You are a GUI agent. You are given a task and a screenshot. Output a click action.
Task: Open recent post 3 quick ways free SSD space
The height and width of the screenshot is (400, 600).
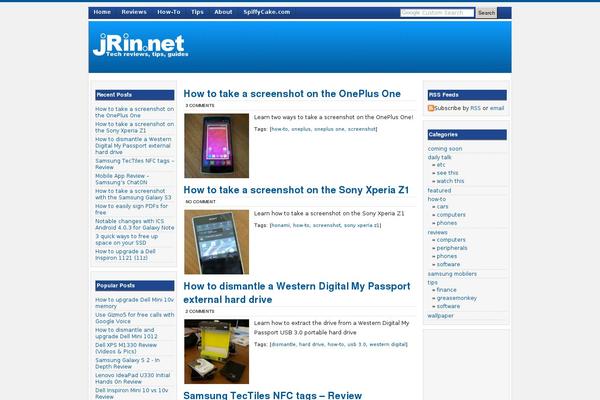[x=126, y=239]
